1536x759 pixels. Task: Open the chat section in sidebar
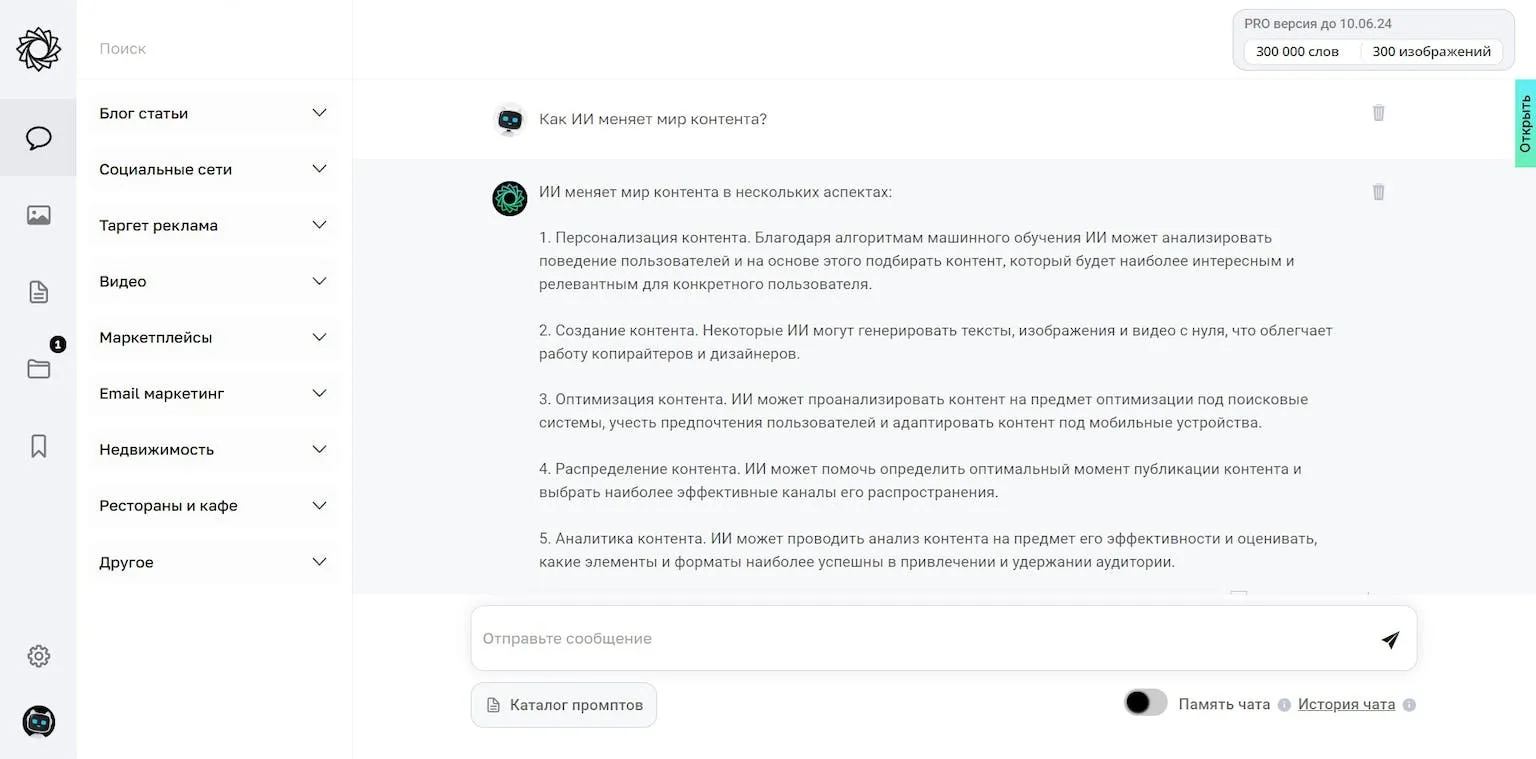pyautogui.click(x=38, y=138)
